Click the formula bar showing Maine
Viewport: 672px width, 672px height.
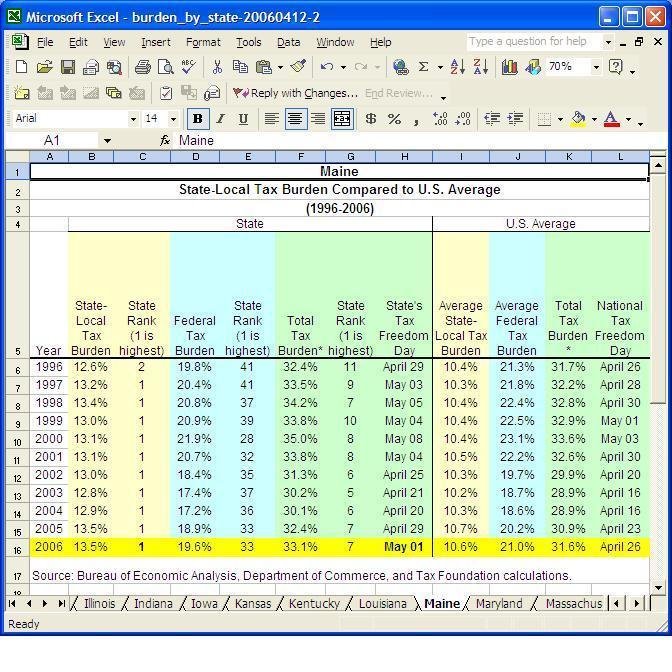click(x=420, y=141)
